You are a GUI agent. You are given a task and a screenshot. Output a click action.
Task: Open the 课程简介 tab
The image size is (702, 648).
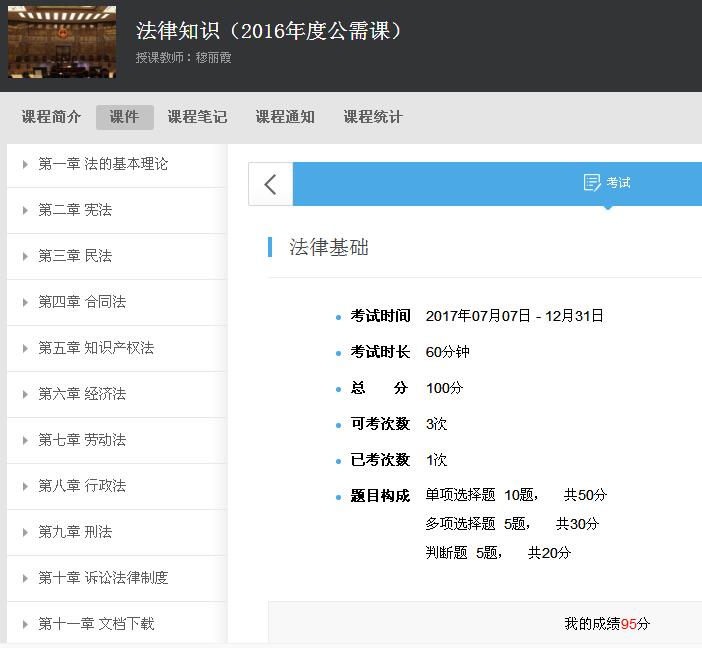52,117
